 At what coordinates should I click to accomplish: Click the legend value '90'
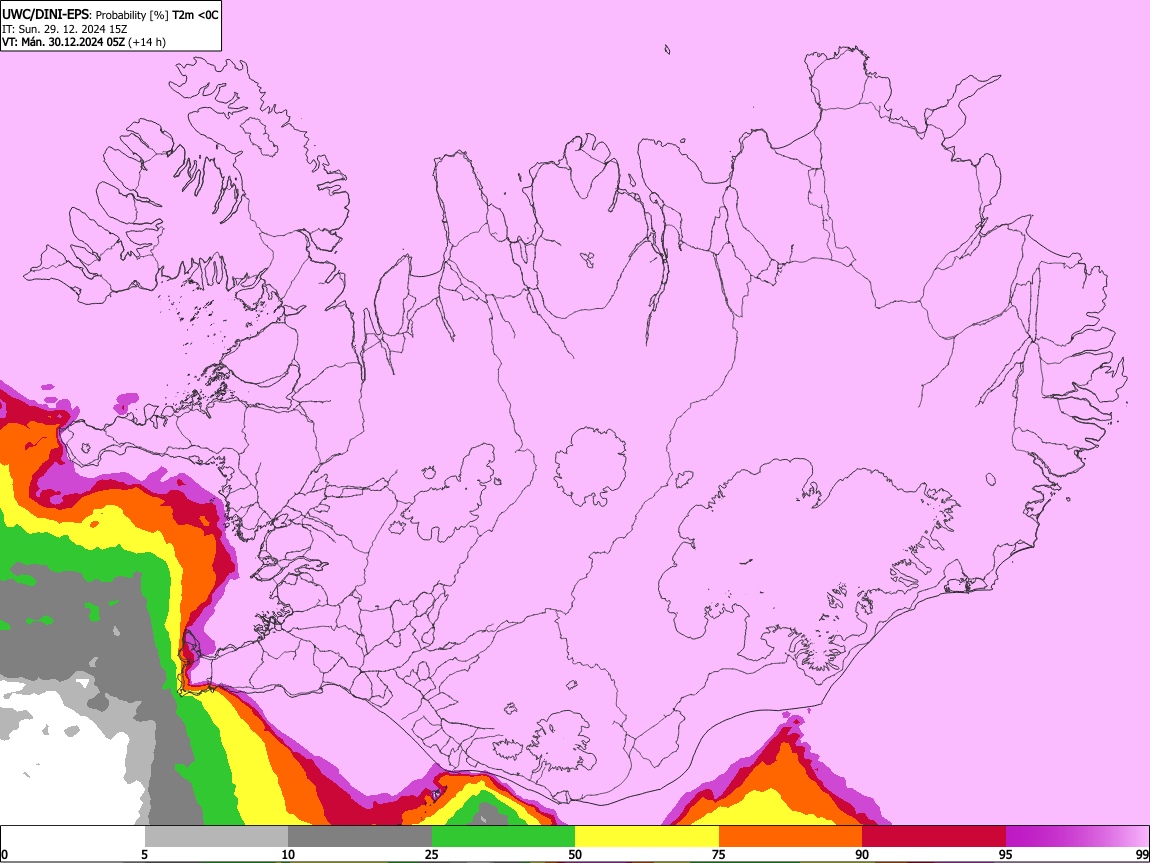pos(862,854)
